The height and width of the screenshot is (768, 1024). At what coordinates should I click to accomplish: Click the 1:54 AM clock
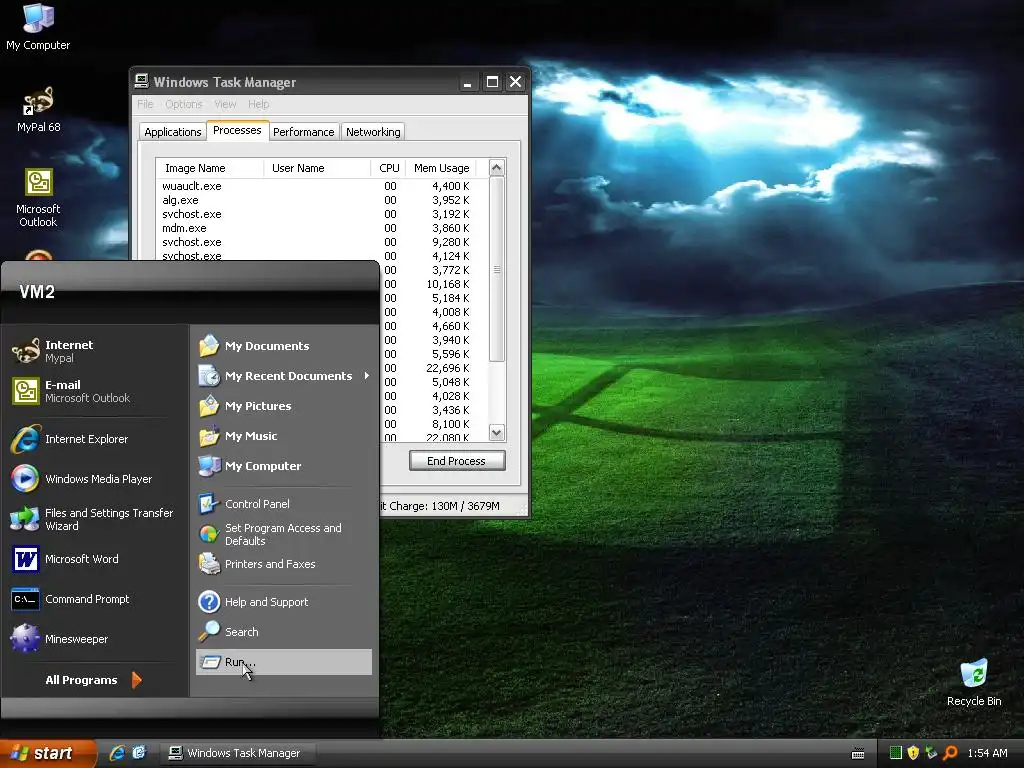pos(987,753)
